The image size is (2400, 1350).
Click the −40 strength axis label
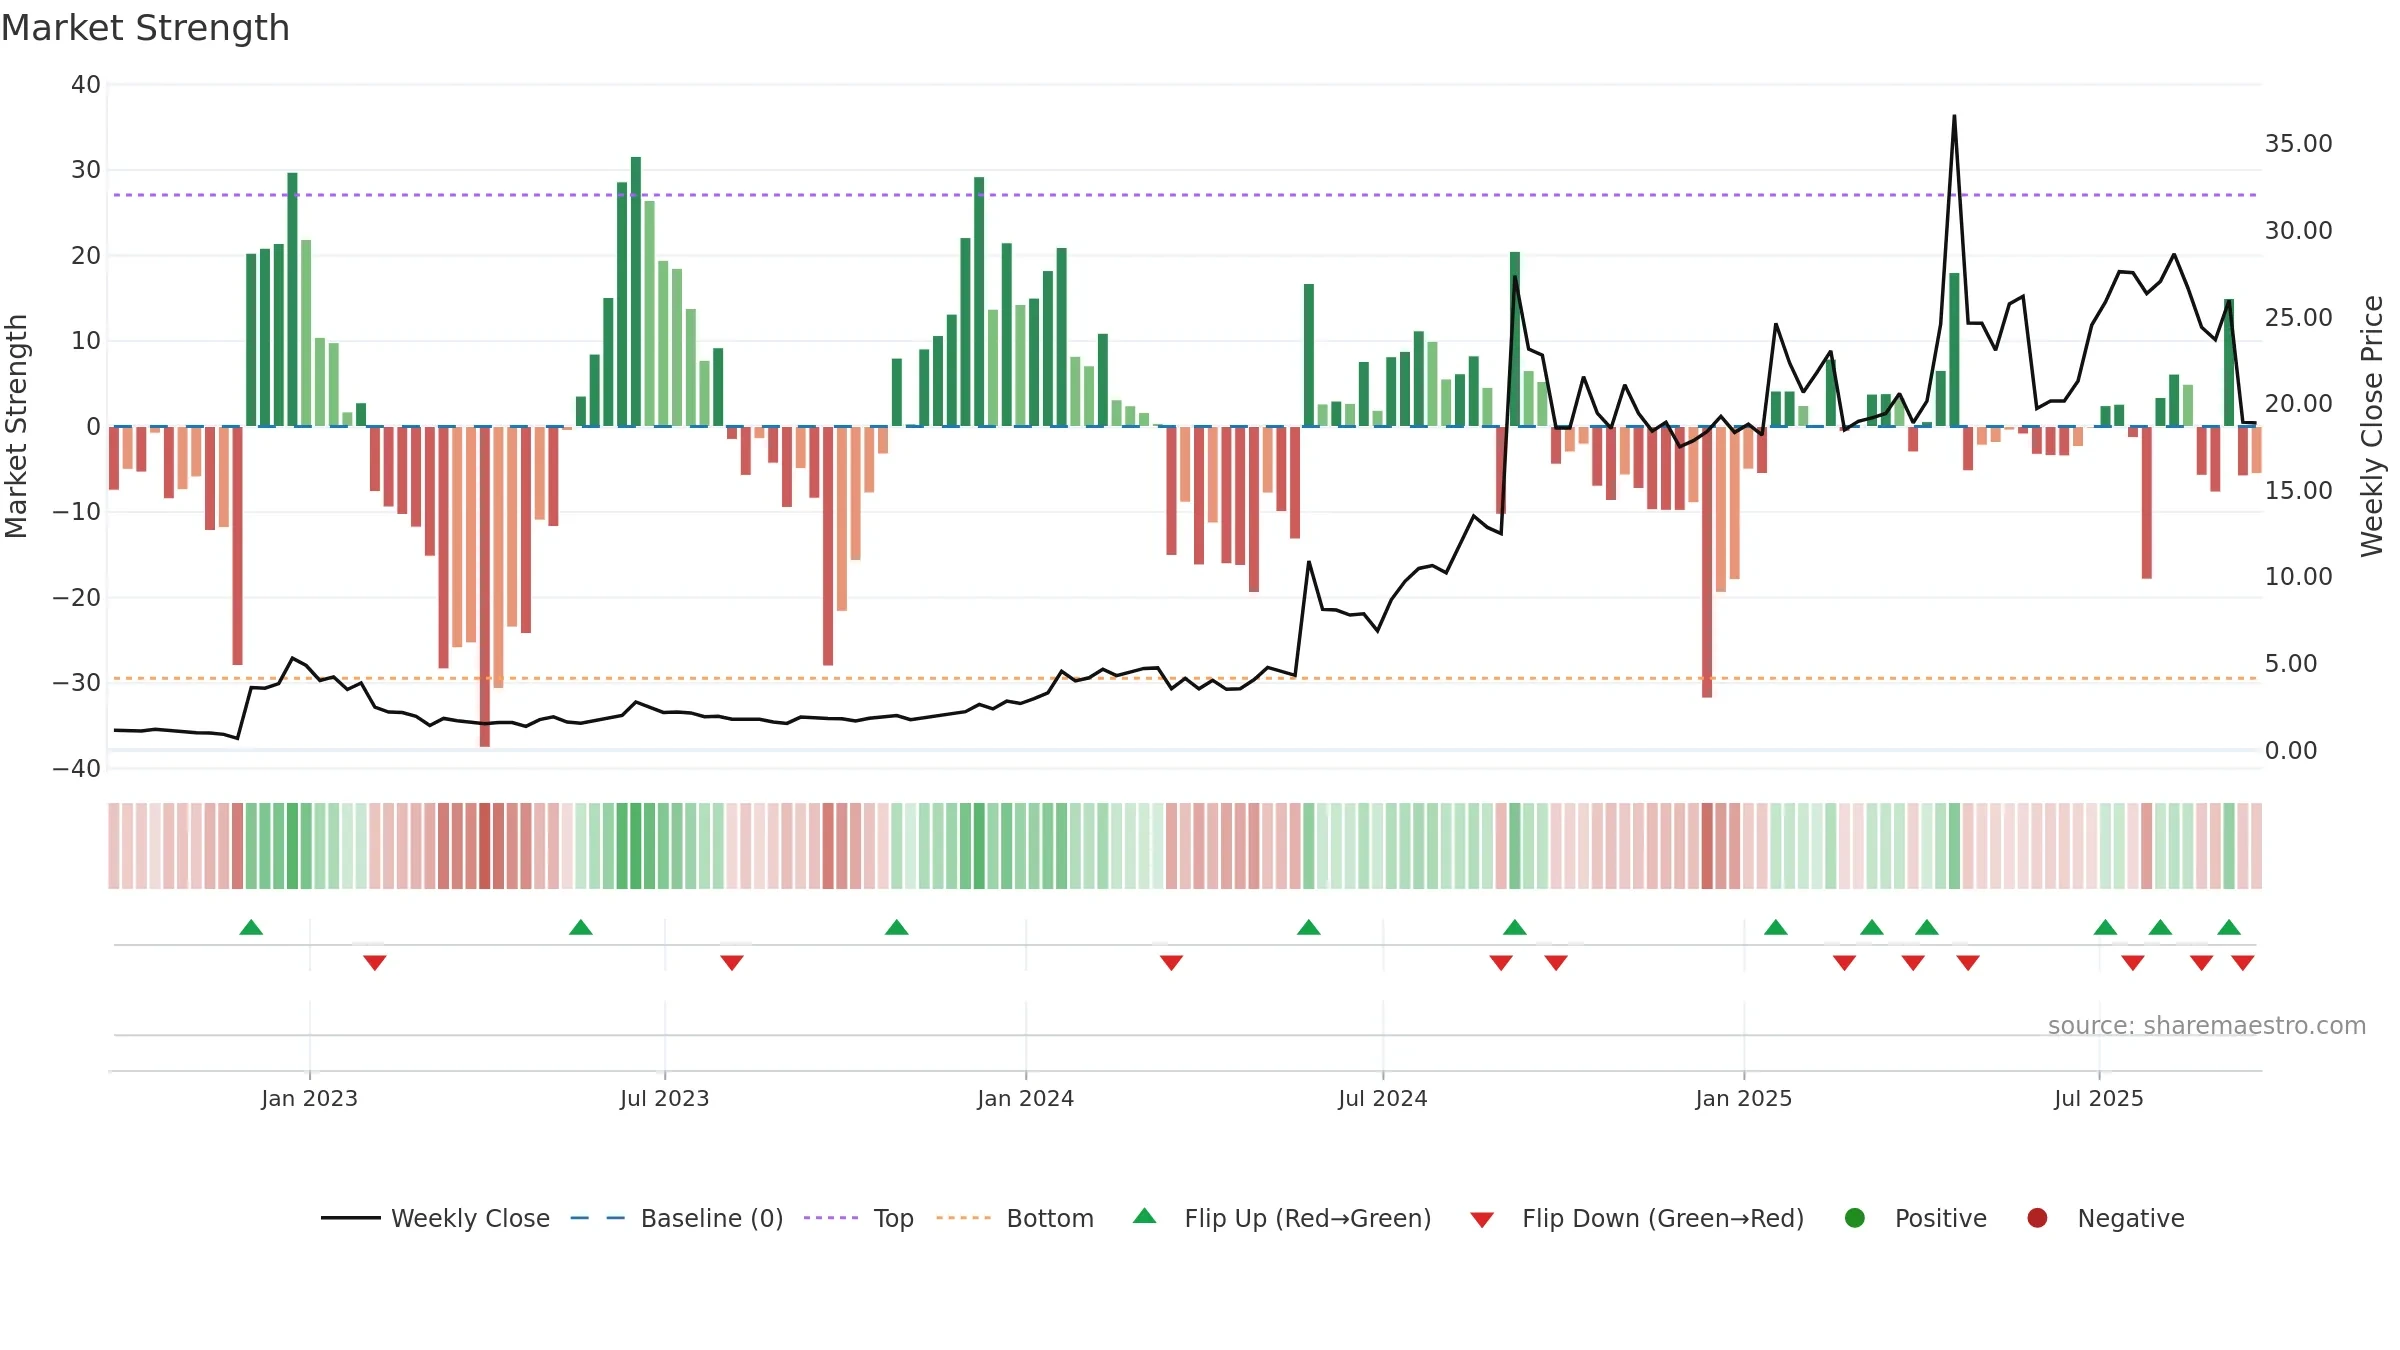pos(77,769)
